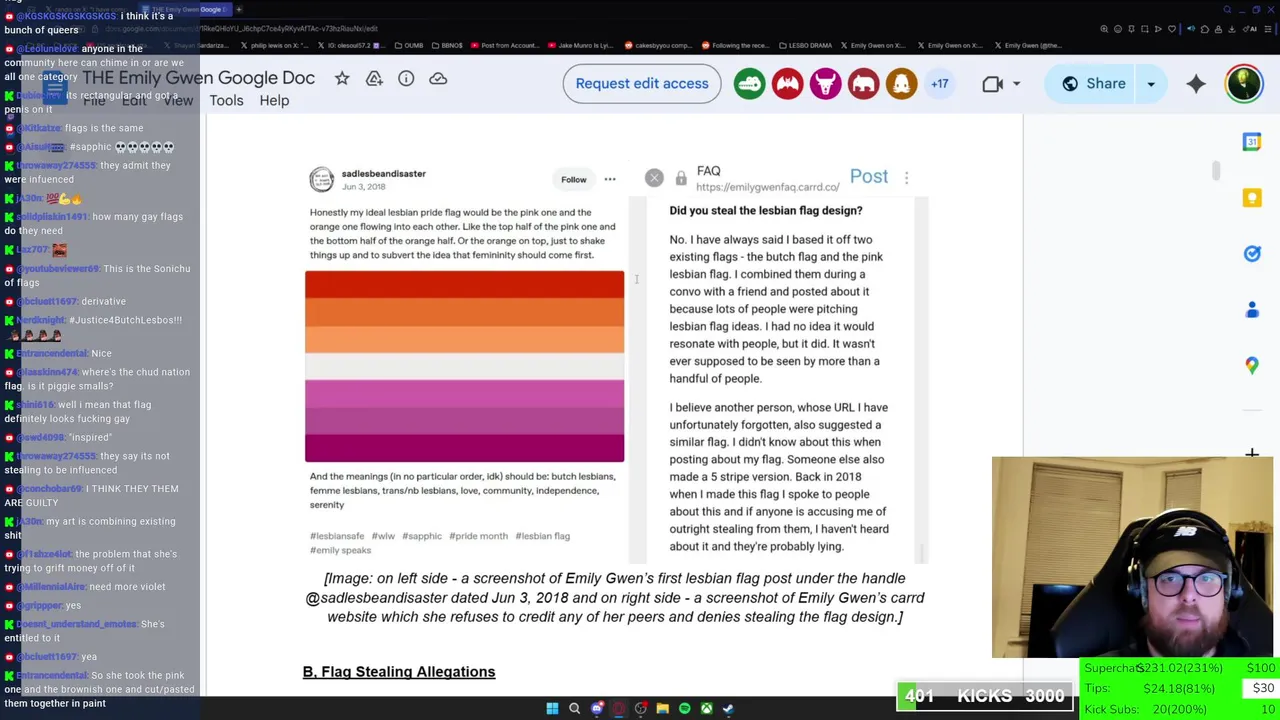Click Request edit access
The width and height of the screenshot is (1280, 720).
[642, 84]
